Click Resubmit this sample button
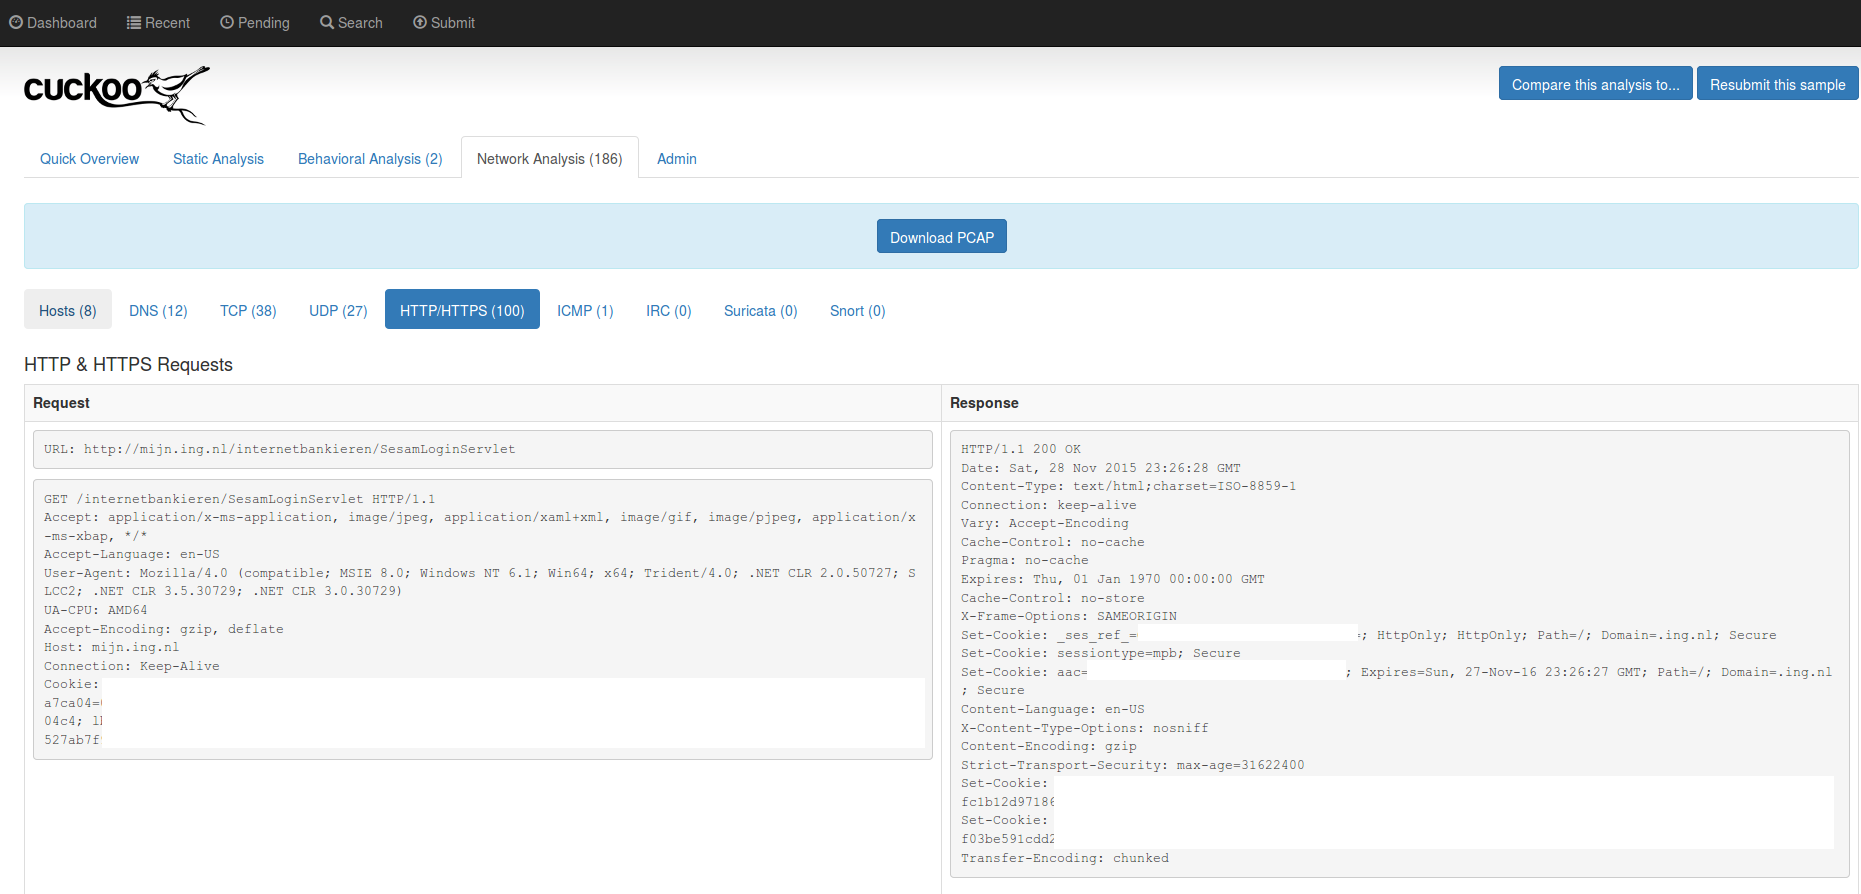The height and width of the screenshot is (894, 1861). coord(1777,84)
